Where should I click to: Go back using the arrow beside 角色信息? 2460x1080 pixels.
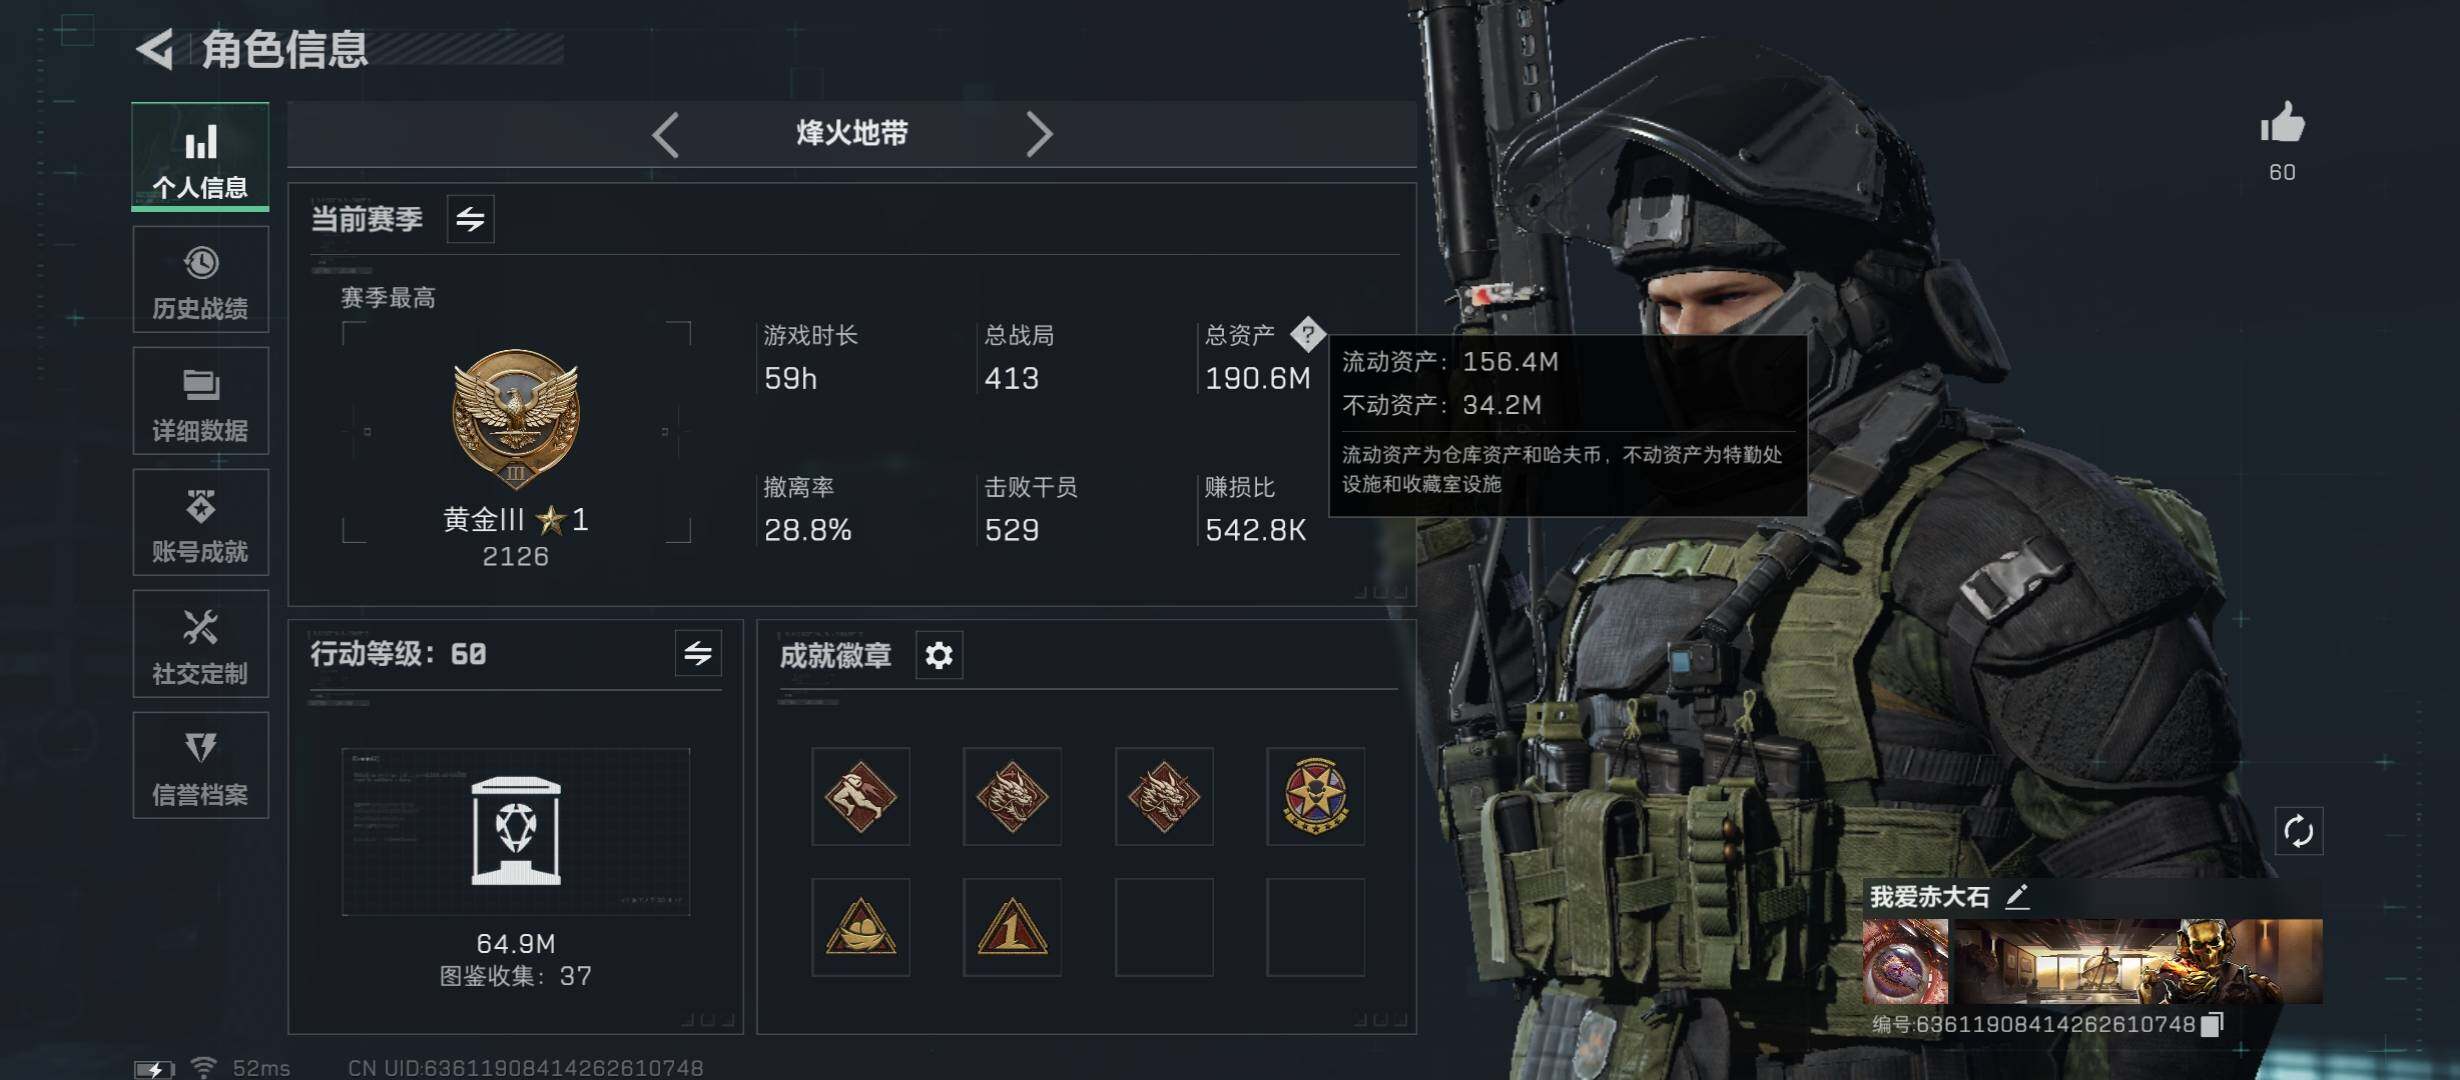pyautogui.click(x=155, y=48)
